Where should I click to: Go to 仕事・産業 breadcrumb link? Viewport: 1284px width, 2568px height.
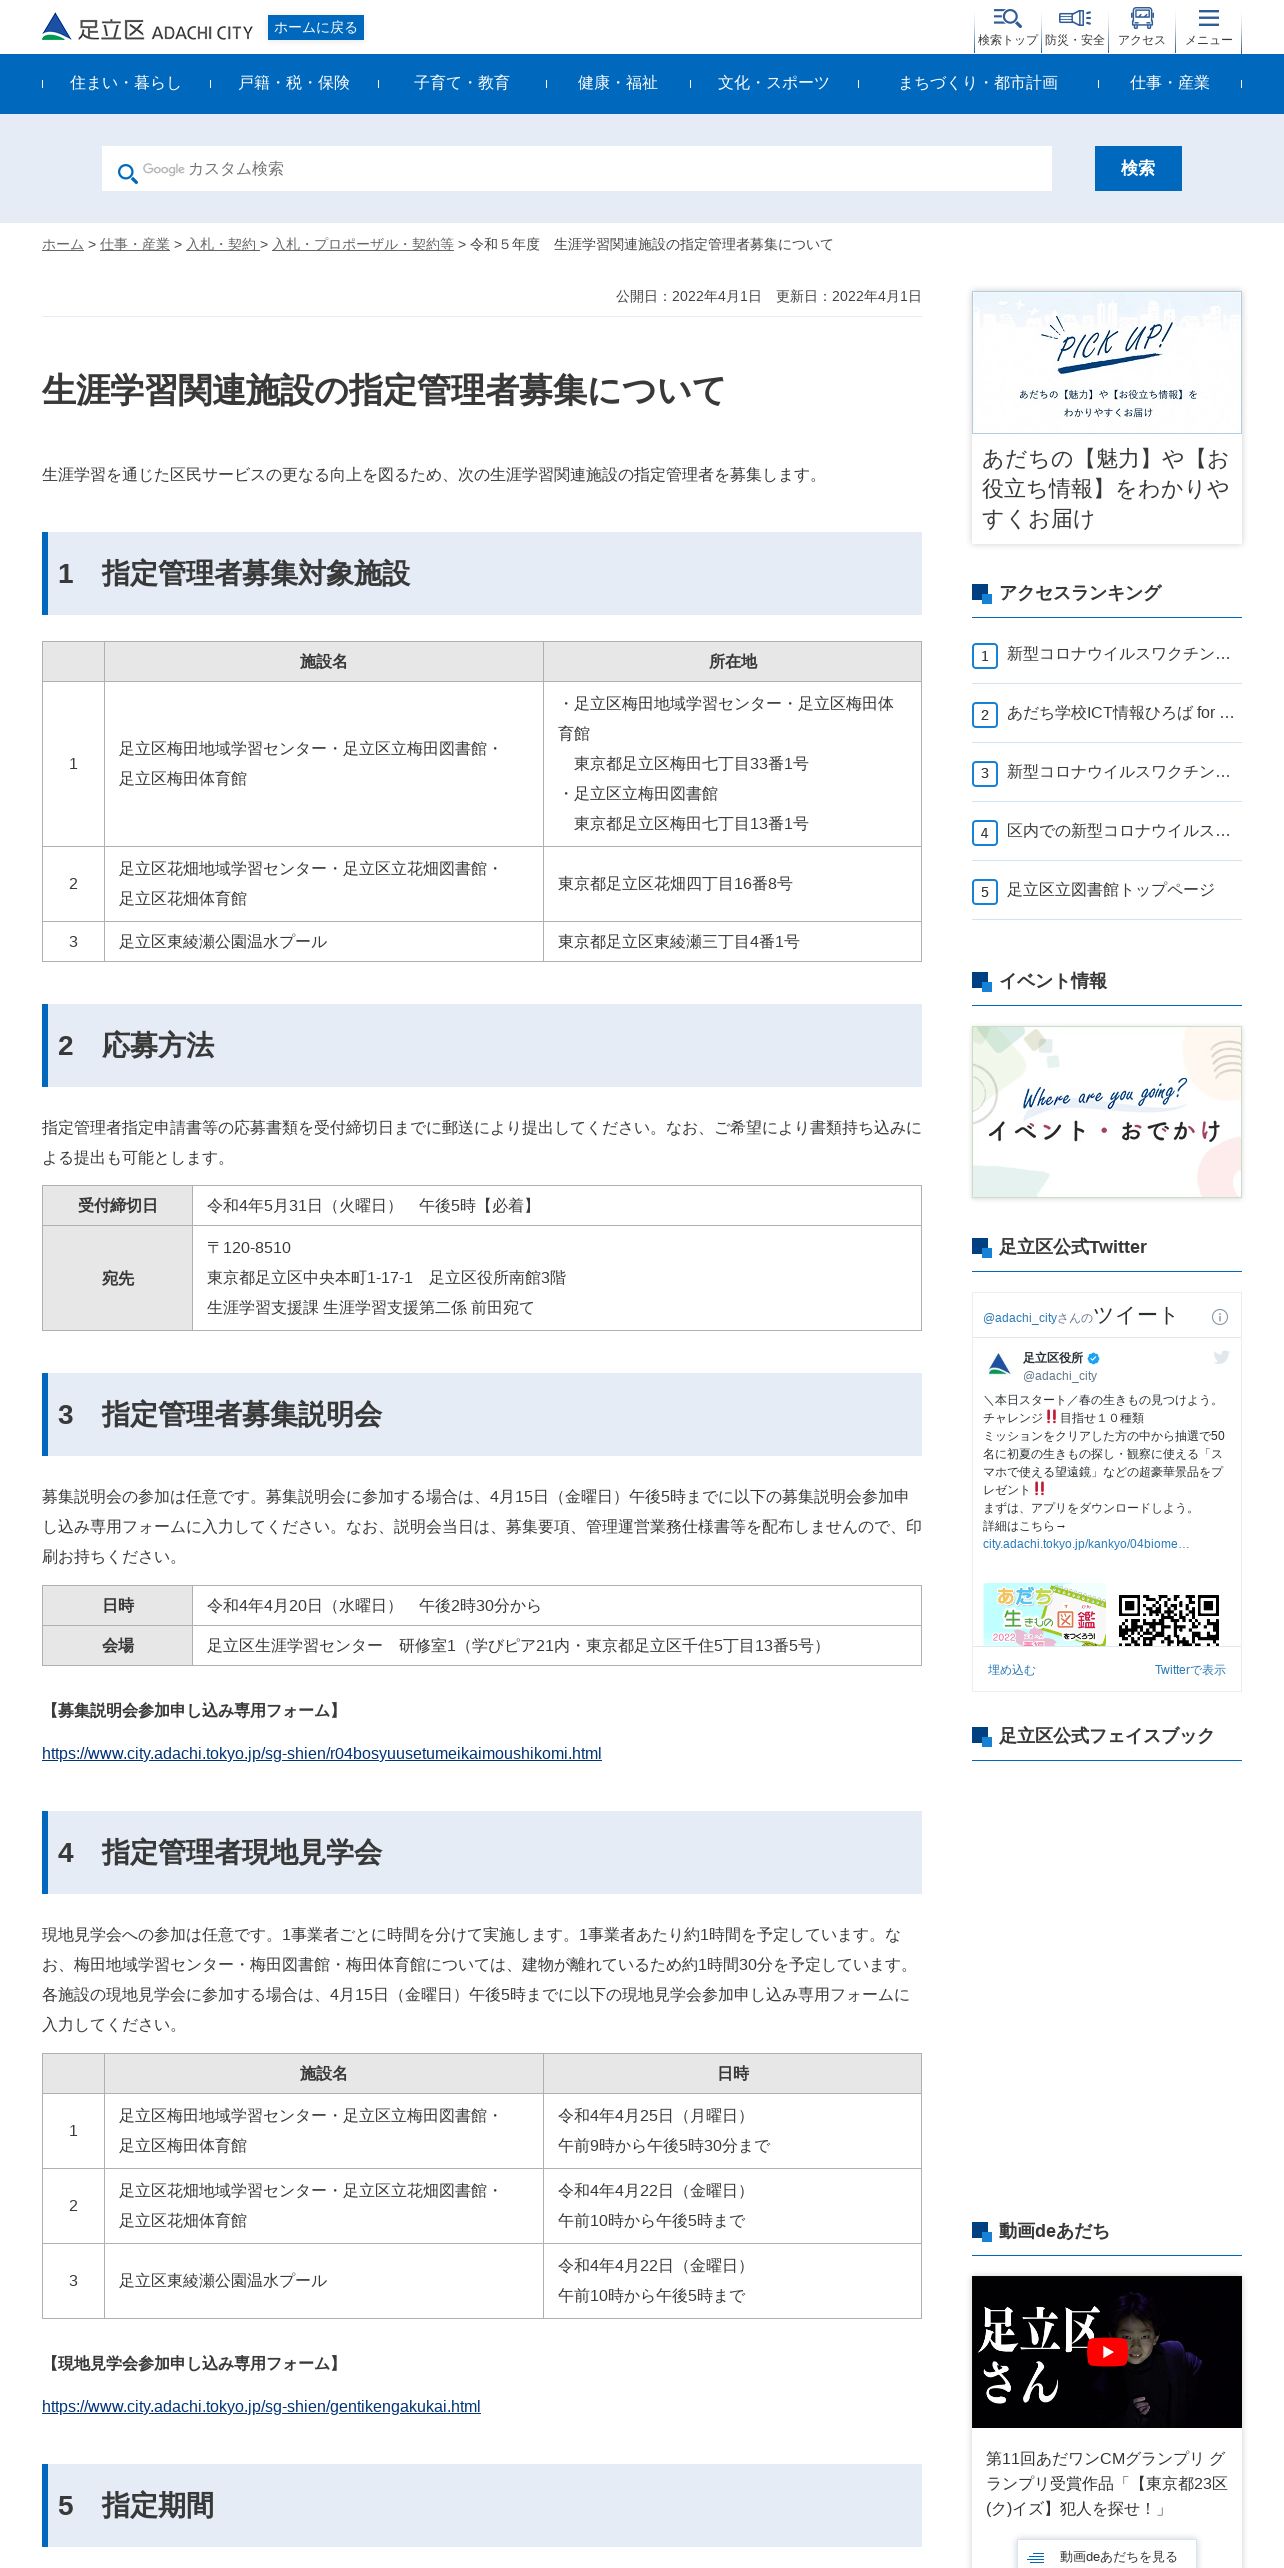135,244
